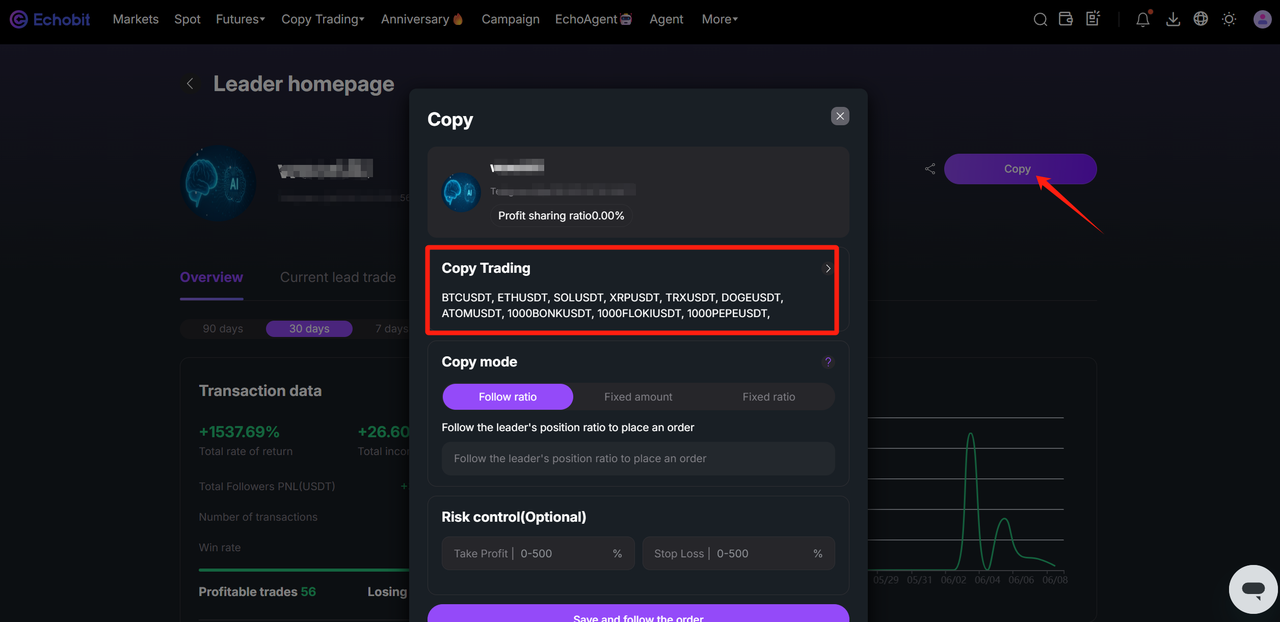Share the leader via share icon
This screenshot has height=622, width=1280.
click(x=930, y=169)
